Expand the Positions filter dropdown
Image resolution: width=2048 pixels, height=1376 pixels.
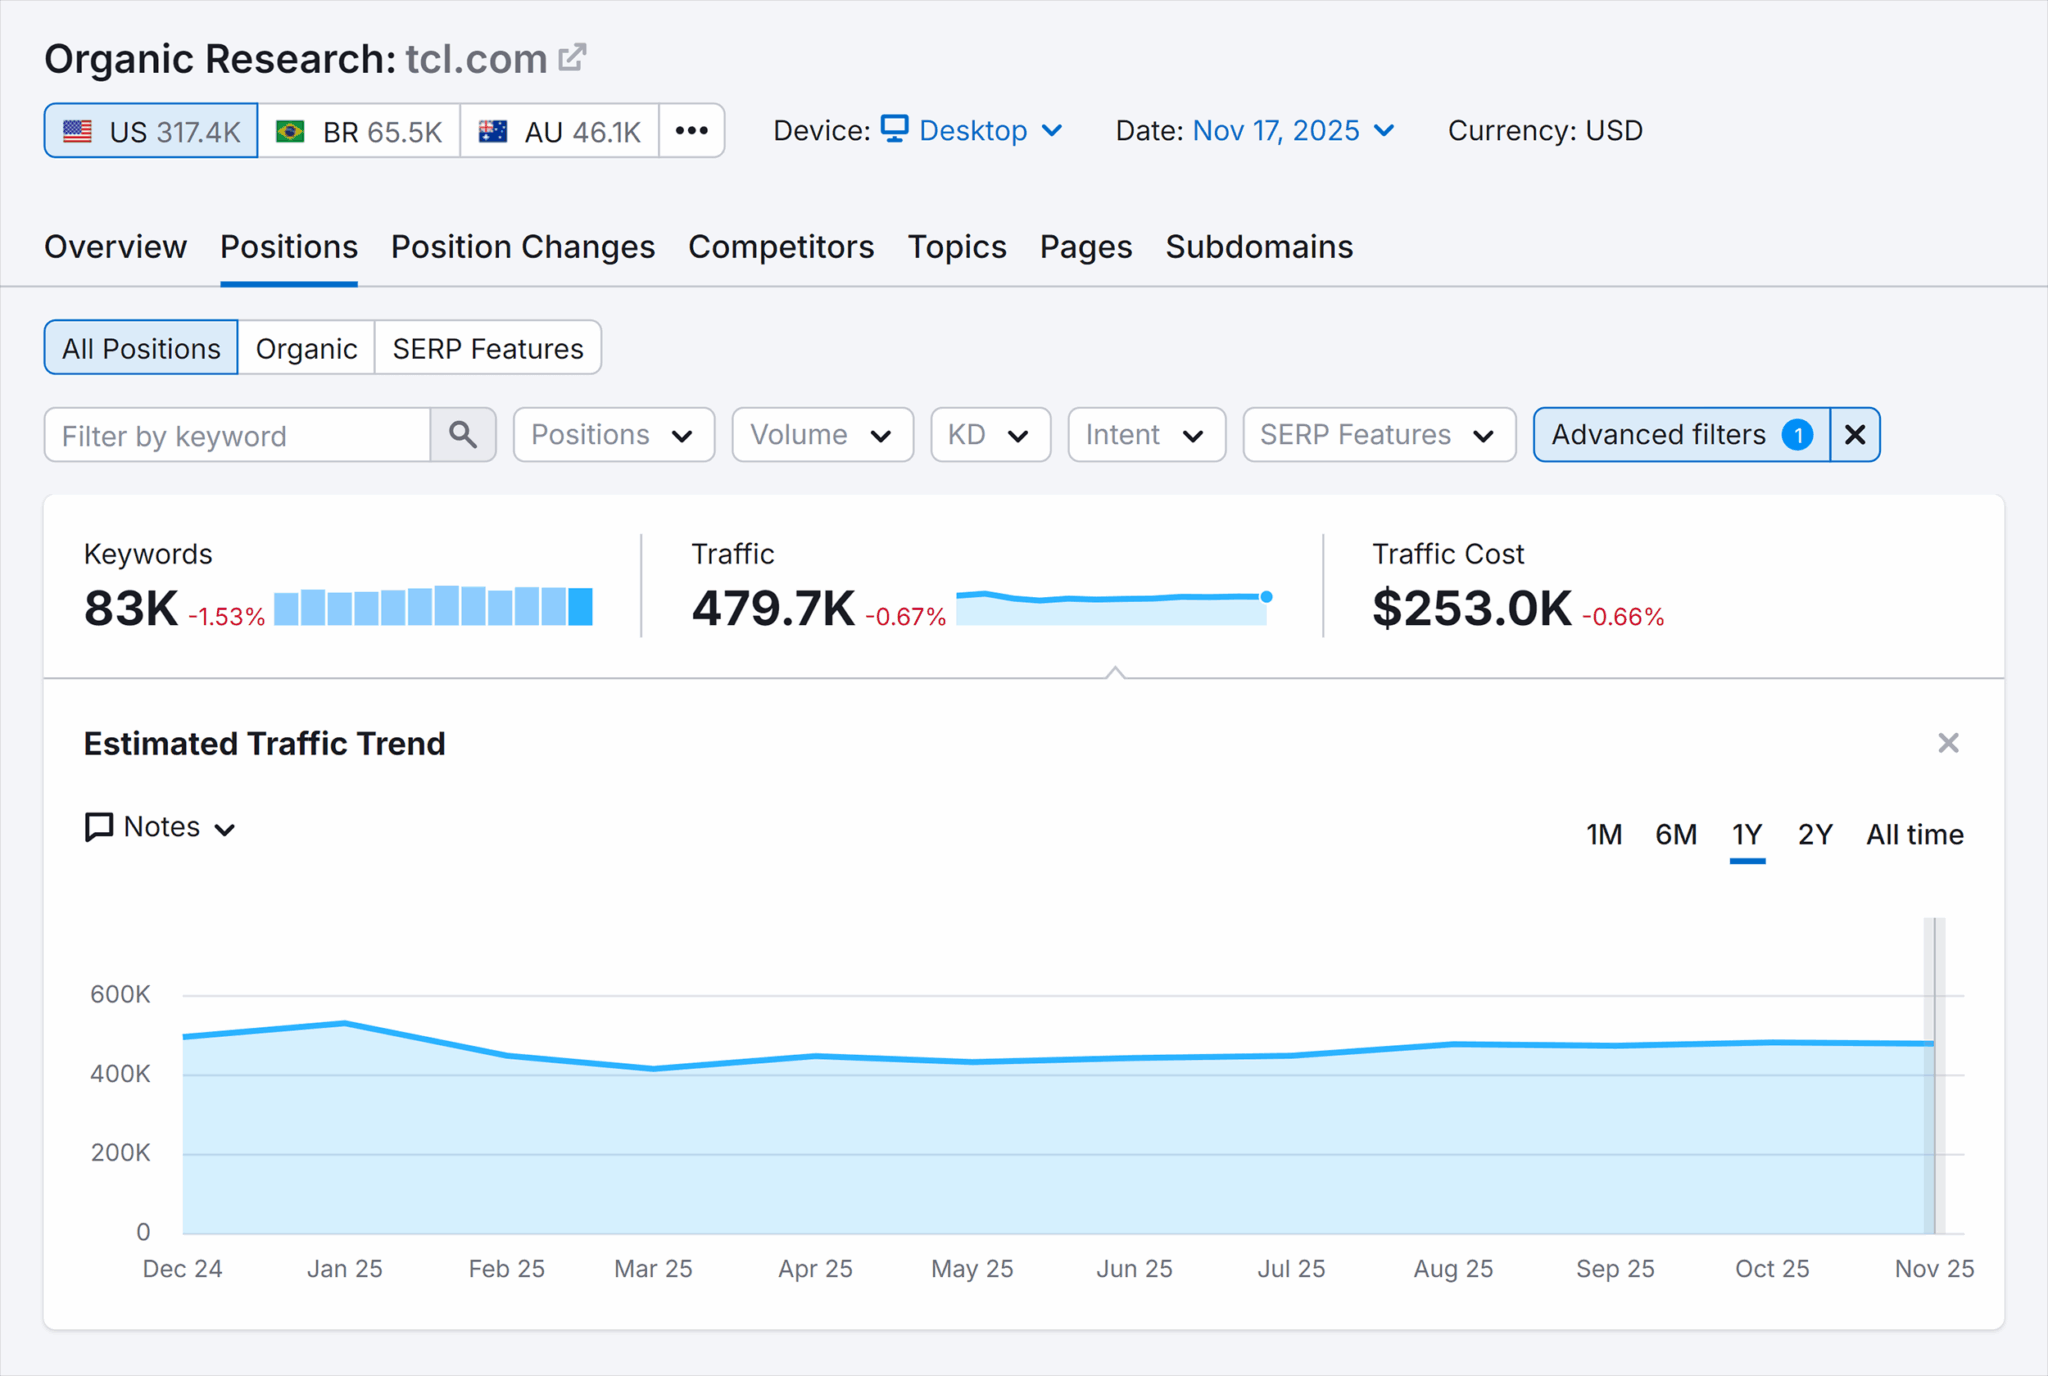[x=614, y=435]
